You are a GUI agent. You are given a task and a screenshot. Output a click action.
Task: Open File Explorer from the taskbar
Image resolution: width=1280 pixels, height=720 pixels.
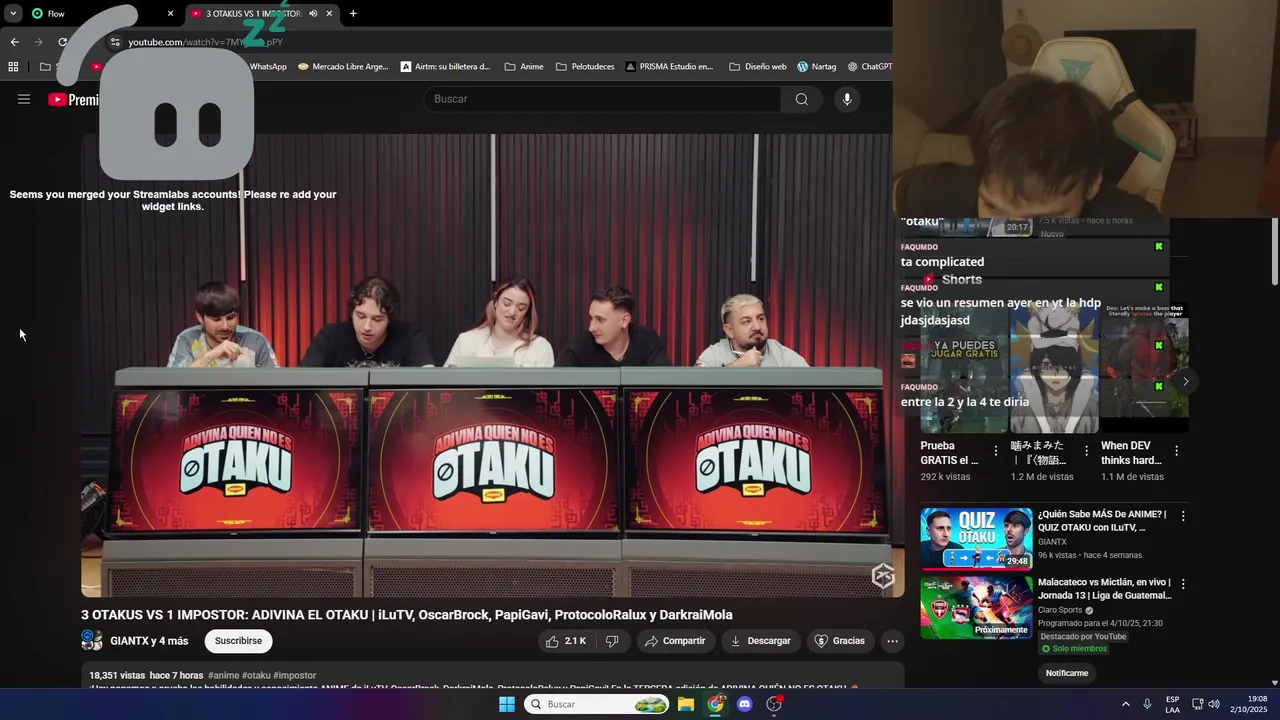pyautogui.click(x=686, y=704)
